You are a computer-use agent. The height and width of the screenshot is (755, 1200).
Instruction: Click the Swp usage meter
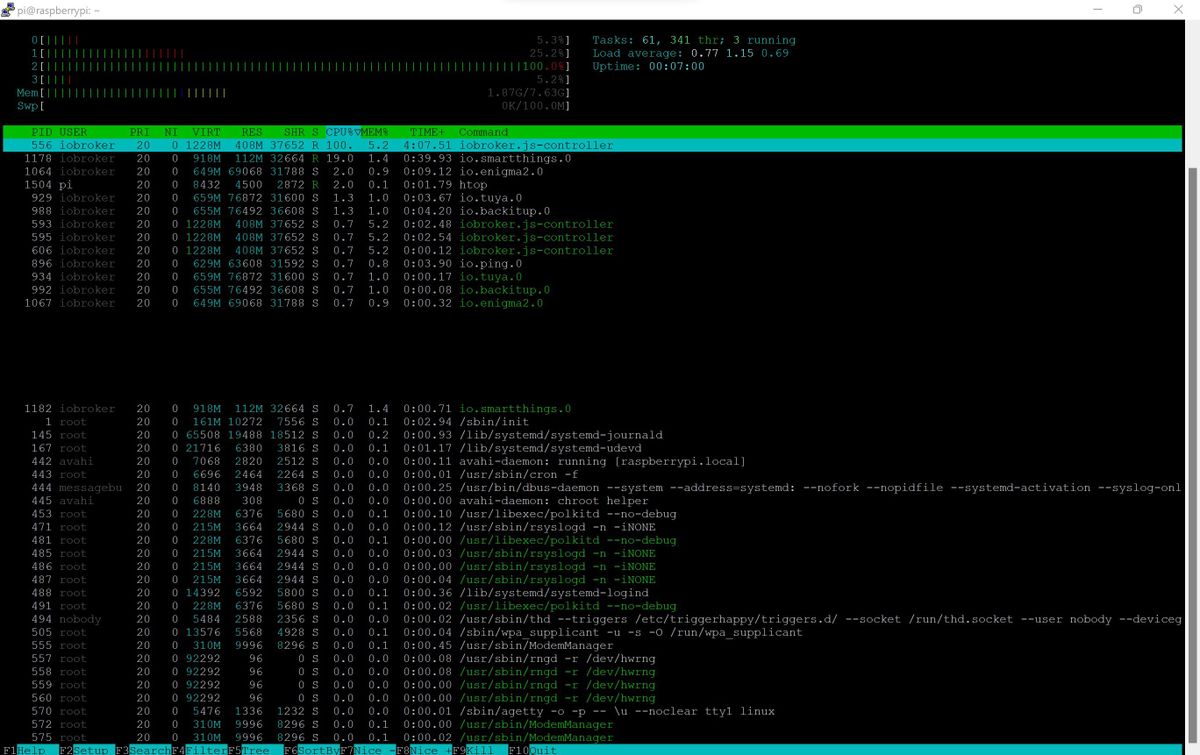point(293,105)
